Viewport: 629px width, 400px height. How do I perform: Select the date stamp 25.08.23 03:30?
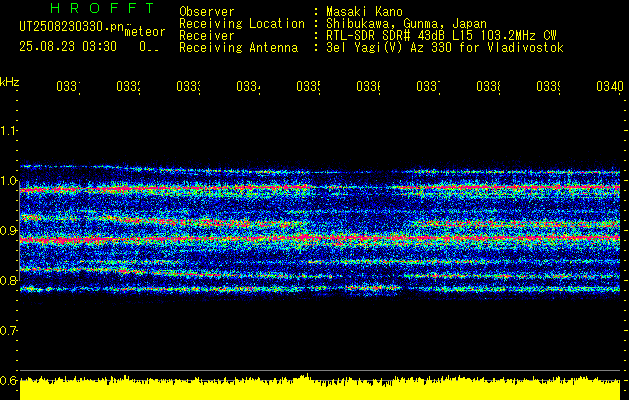pos(68,47)
